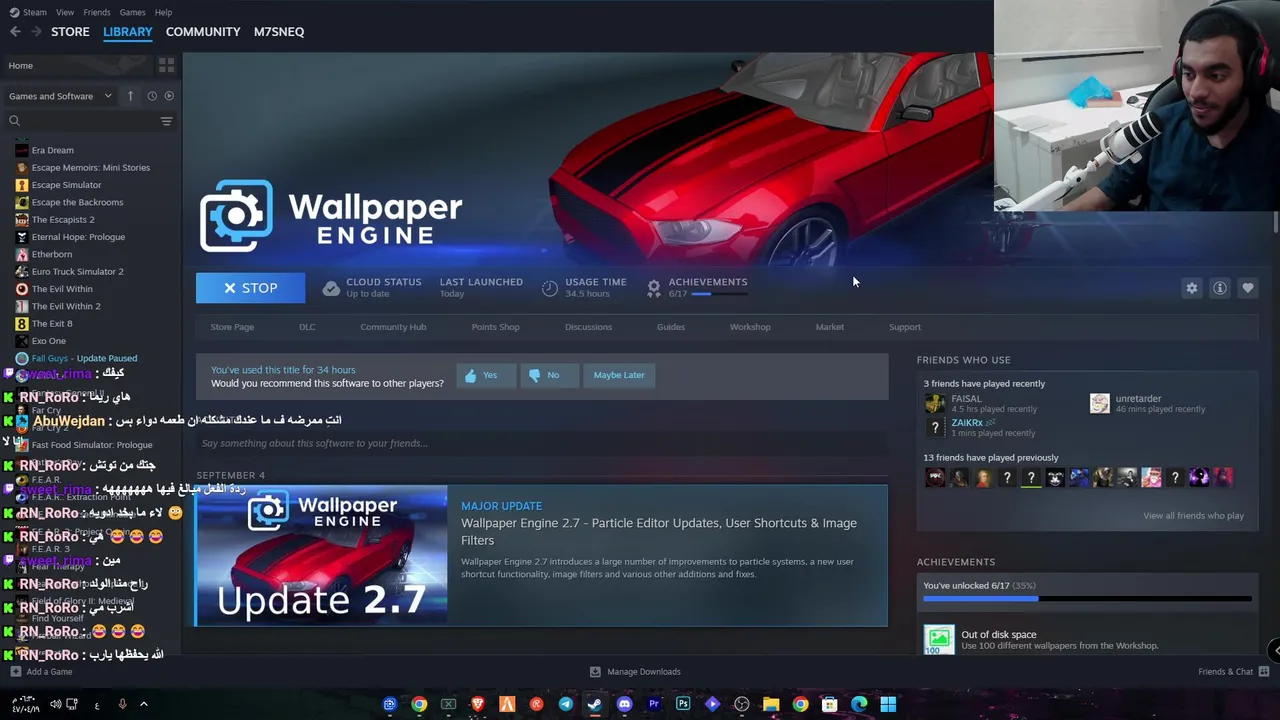This screenshot has height=720, width=1280.
Task: Click the Escape Simulator game icon
Action: [22, 185]
